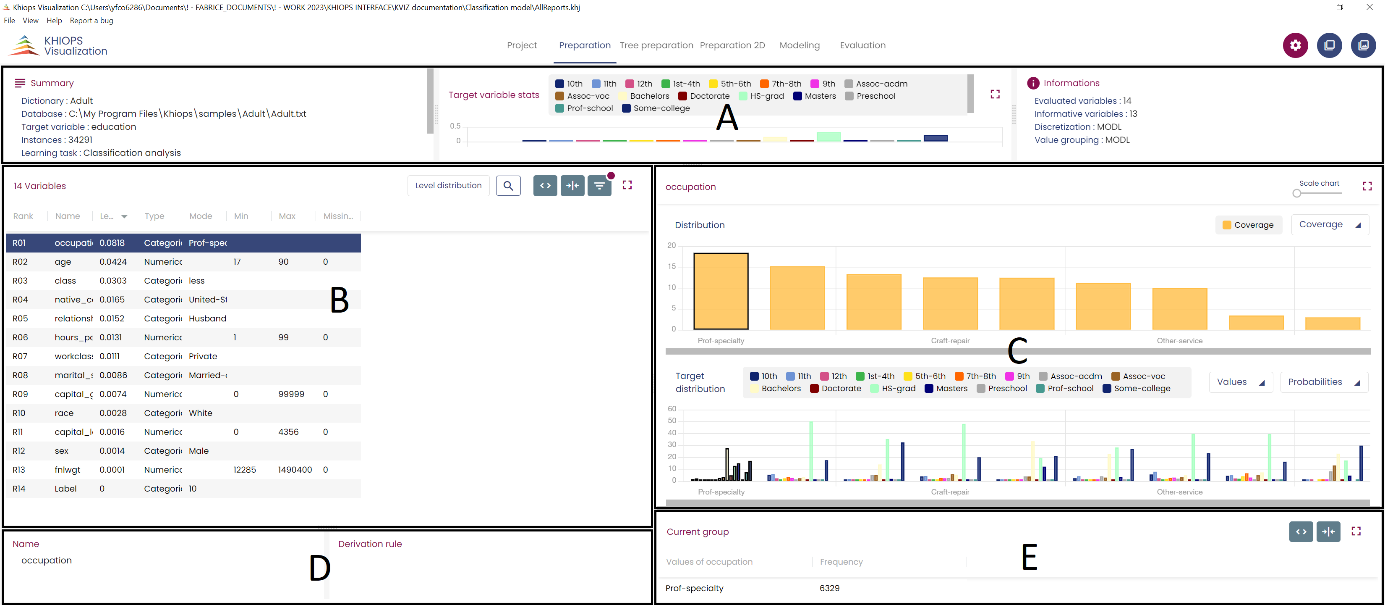This screenshot has width=1385, height=605.
Task: Fullscreen the Target variable stats chart
Action: click(995, 94)
